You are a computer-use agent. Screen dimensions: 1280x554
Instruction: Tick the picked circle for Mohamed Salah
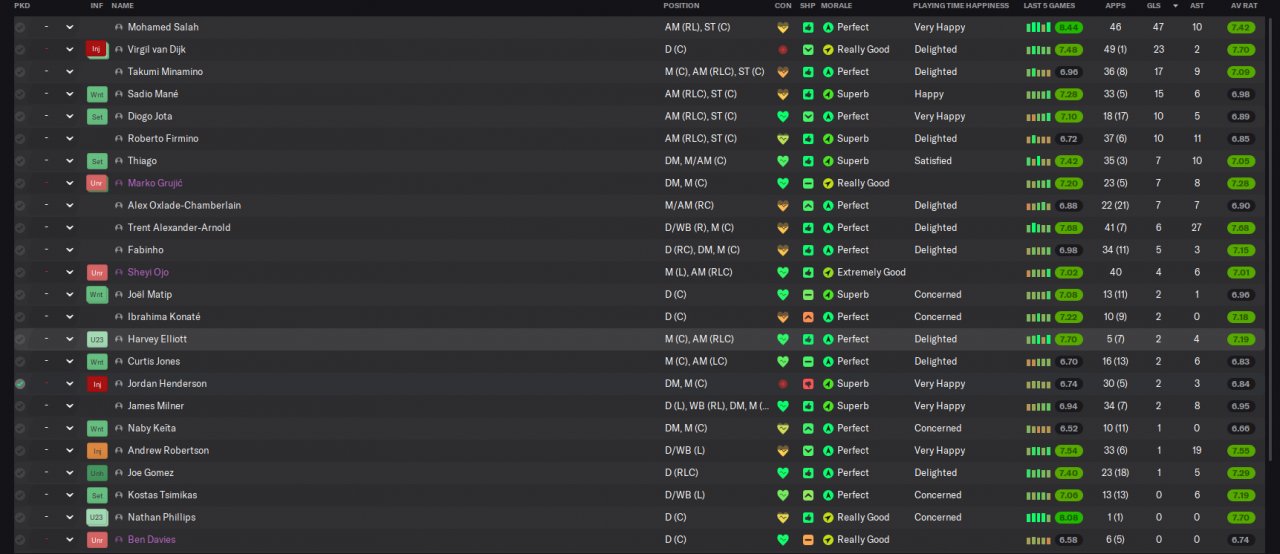tap(20, 27)
